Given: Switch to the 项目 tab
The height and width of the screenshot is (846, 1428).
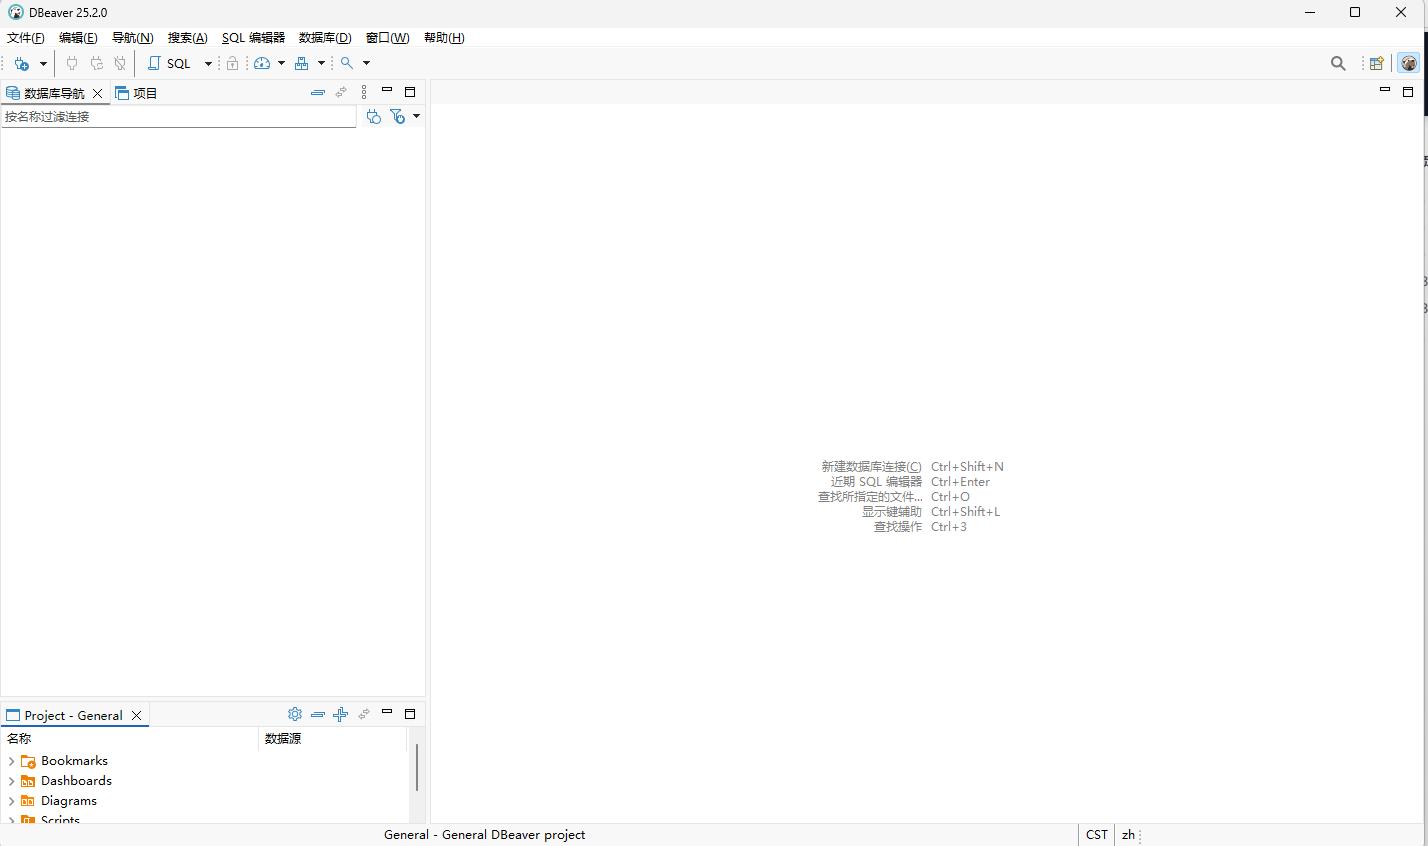Looking at the screenshot, I should click(137, 93).
